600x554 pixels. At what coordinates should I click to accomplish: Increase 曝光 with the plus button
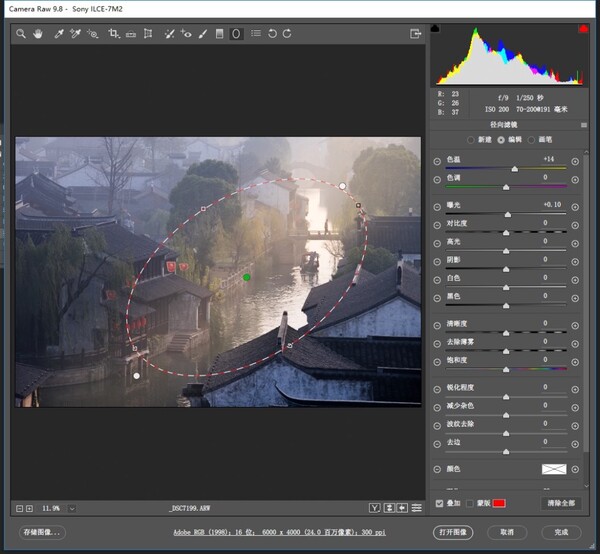[575, 207]
